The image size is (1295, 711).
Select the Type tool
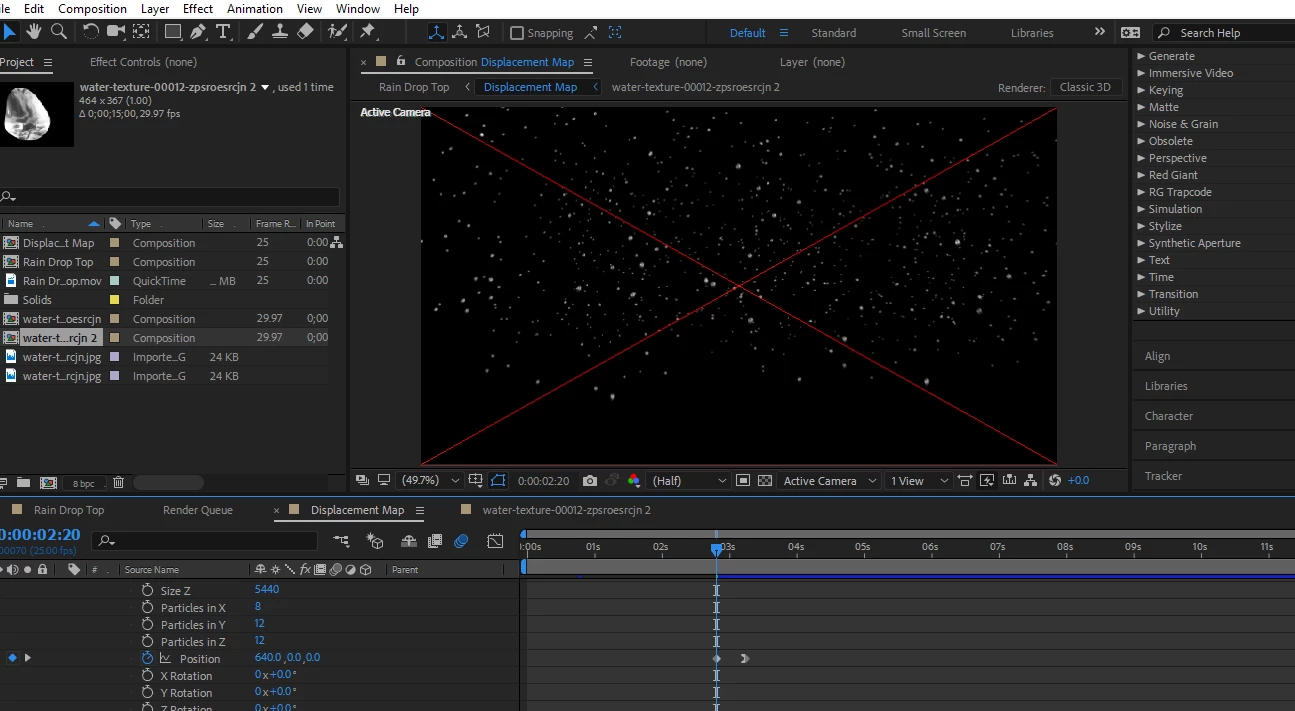(223, 32)
